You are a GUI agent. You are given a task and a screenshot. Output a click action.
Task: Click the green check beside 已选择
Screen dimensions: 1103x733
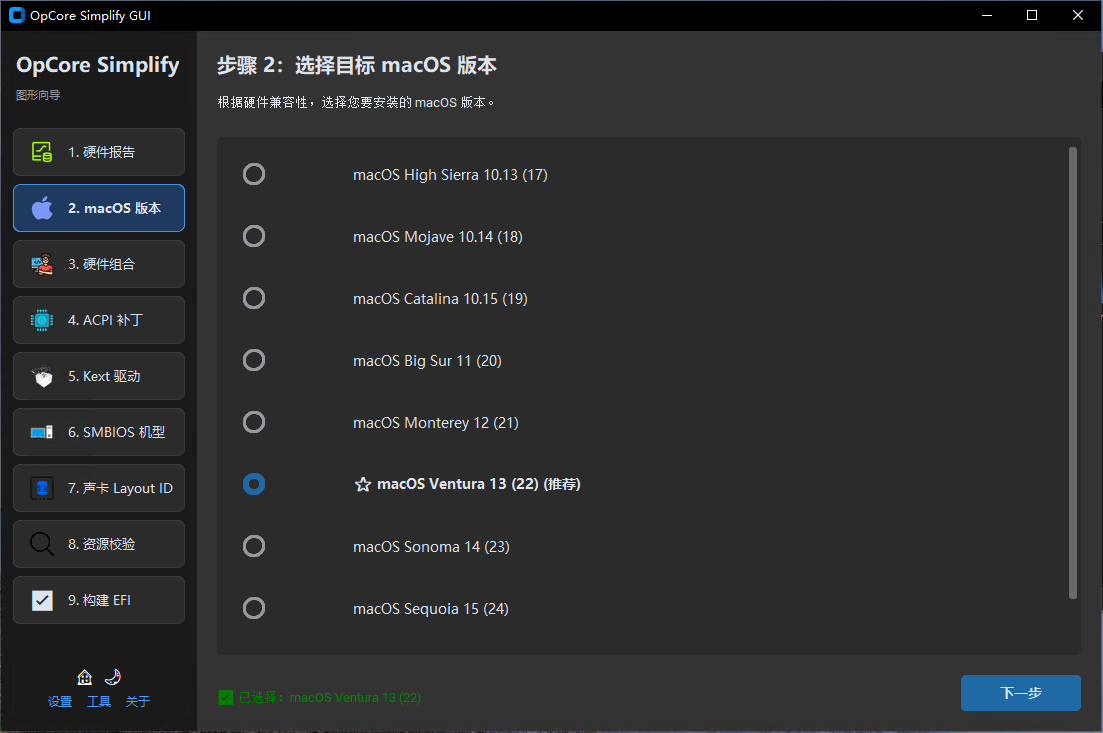click(x=226, y=697)
